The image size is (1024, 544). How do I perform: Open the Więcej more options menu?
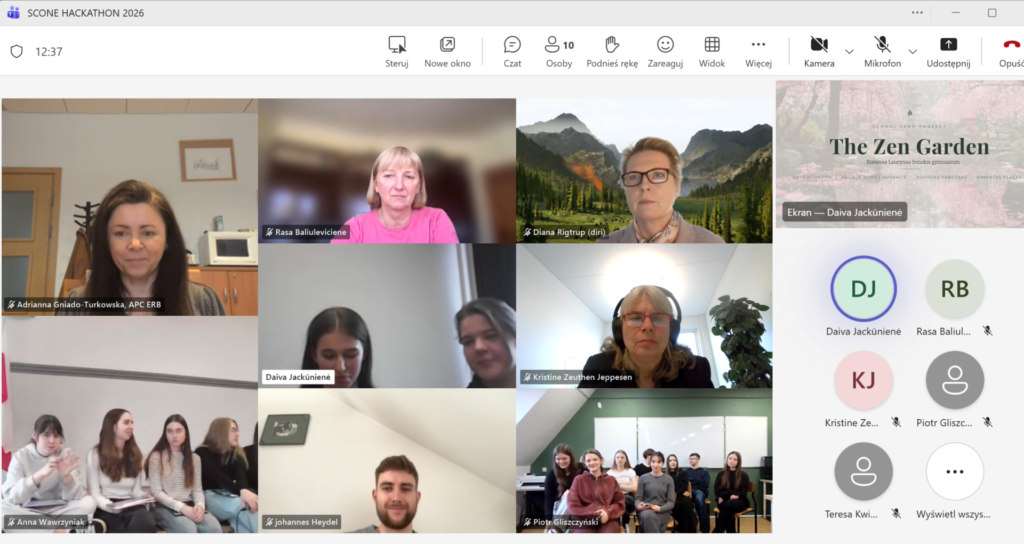[758, 45]
